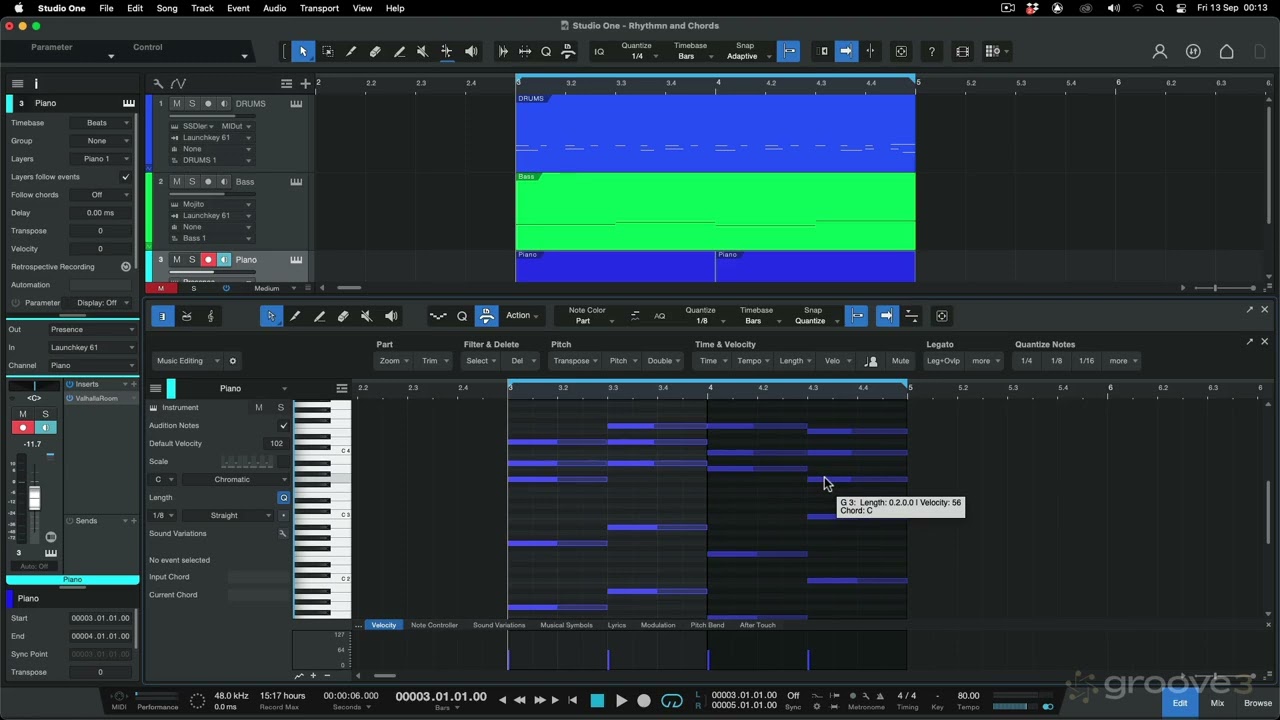1280x720 pixels.
Task: Mute the Piano channel in console strip
Action: tap(23, 414)
